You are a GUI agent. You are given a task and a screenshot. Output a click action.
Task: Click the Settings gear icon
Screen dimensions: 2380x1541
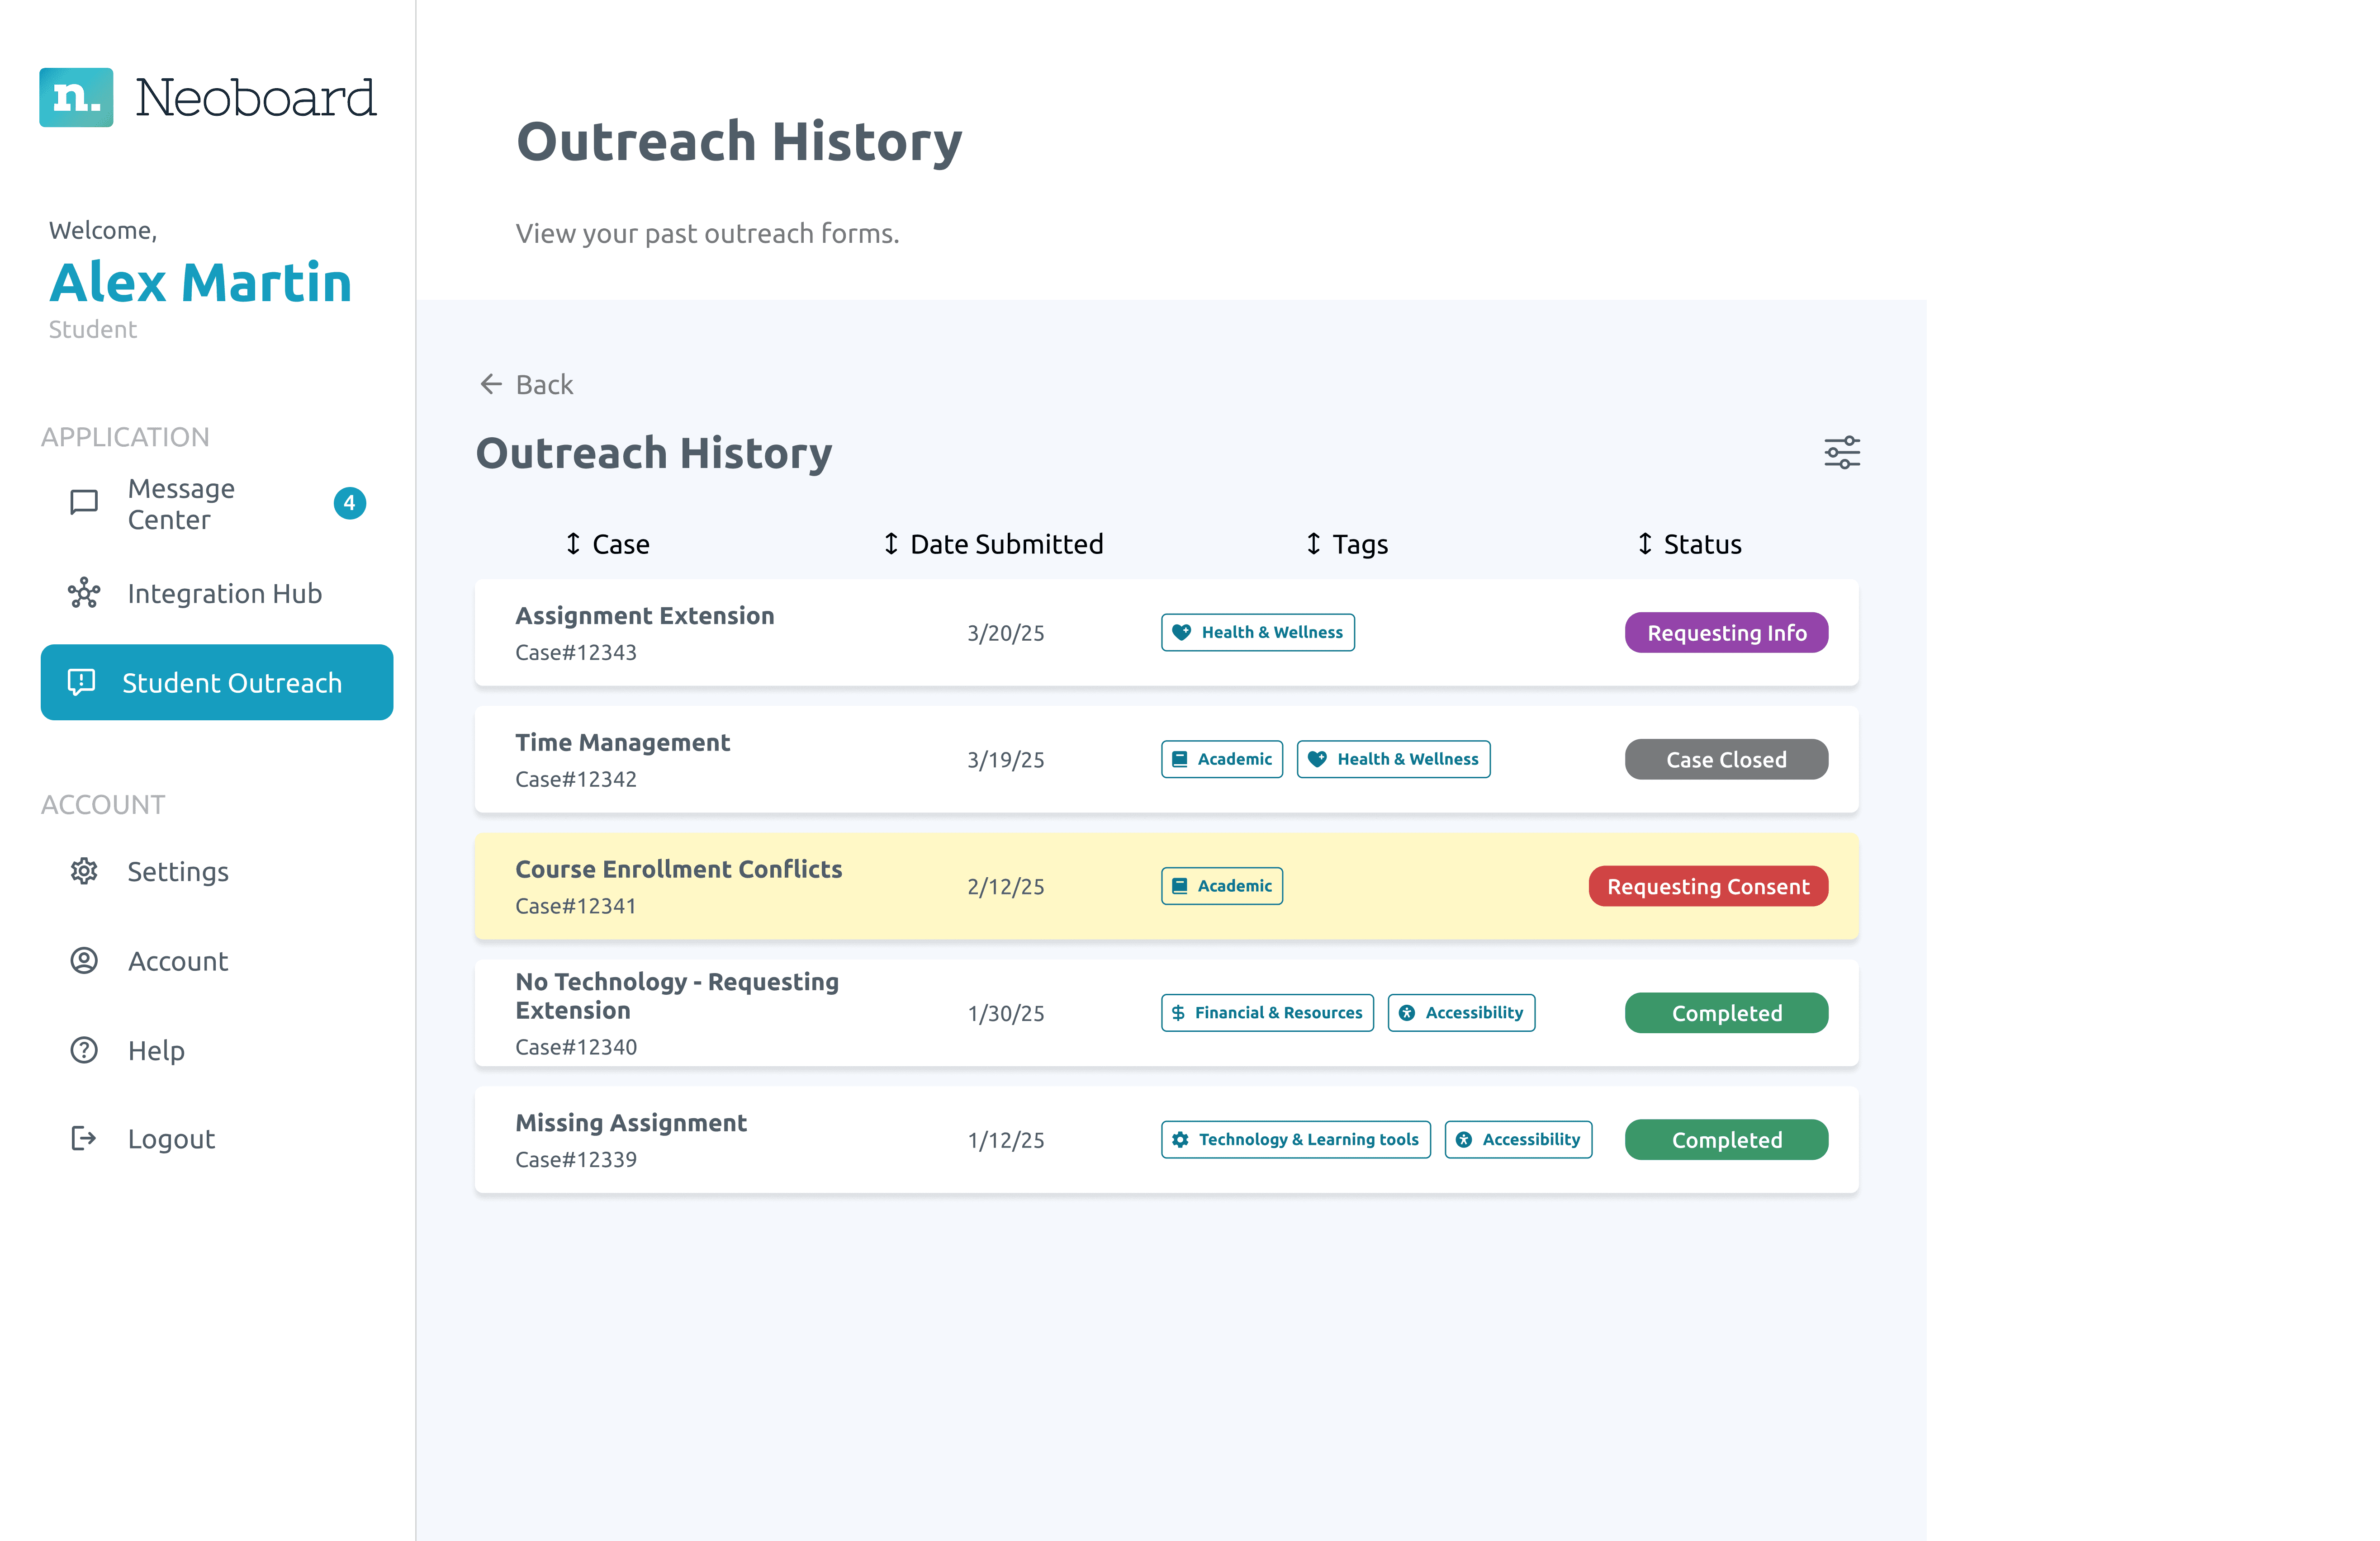point(84,871)
